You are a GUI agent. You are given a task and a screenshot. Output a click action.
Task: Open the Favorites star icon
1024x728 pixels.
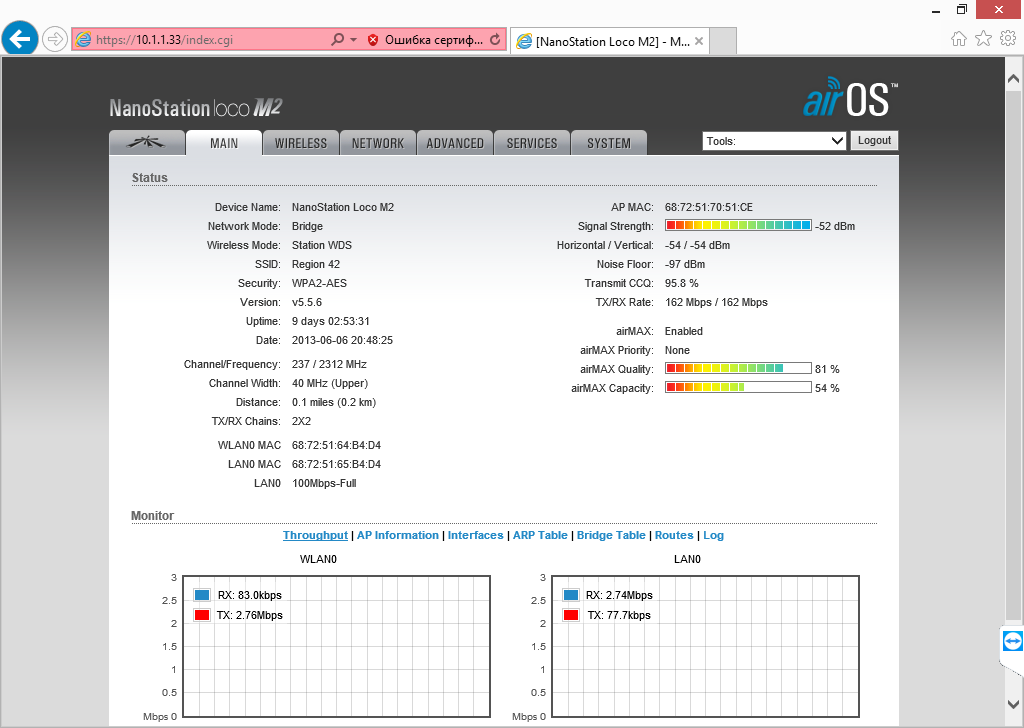pos(983,39)
